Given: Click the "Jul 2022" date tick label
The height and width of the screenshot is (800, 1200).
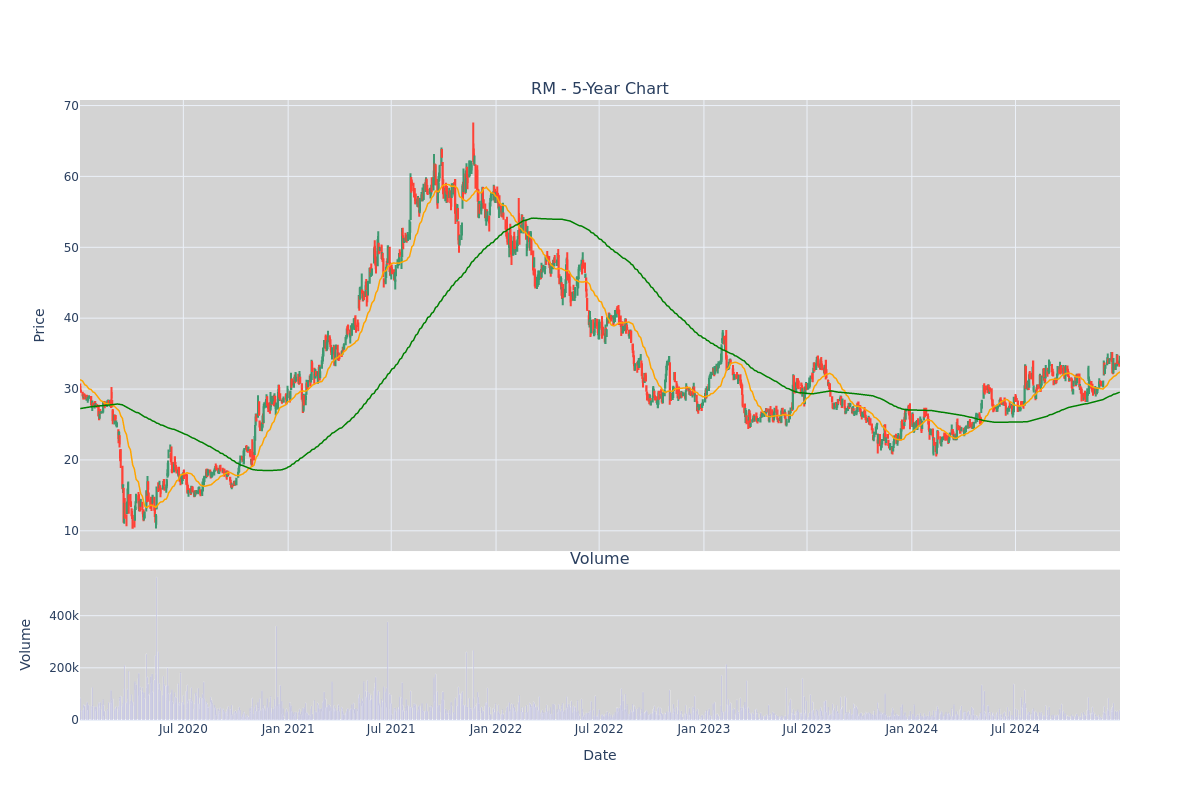Looking at the screenshot, I should pos(599,729).
